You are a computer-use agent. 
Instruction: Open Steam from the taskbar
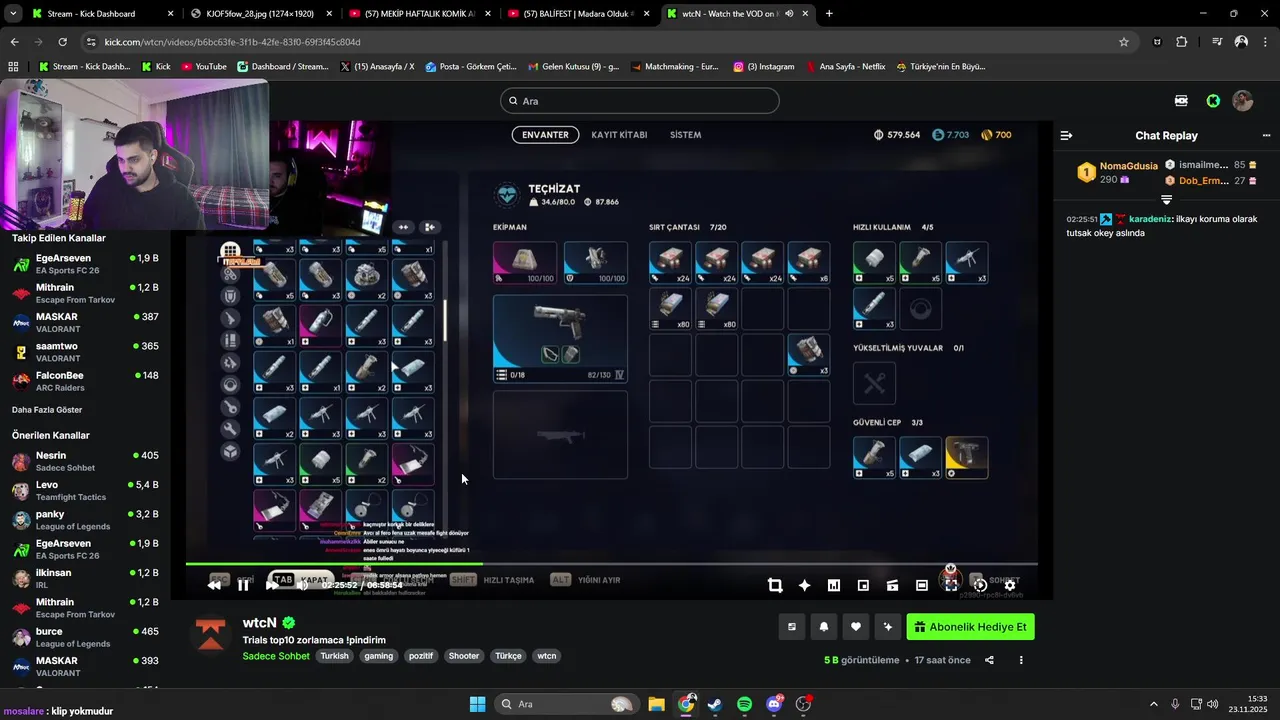point(714,704)
